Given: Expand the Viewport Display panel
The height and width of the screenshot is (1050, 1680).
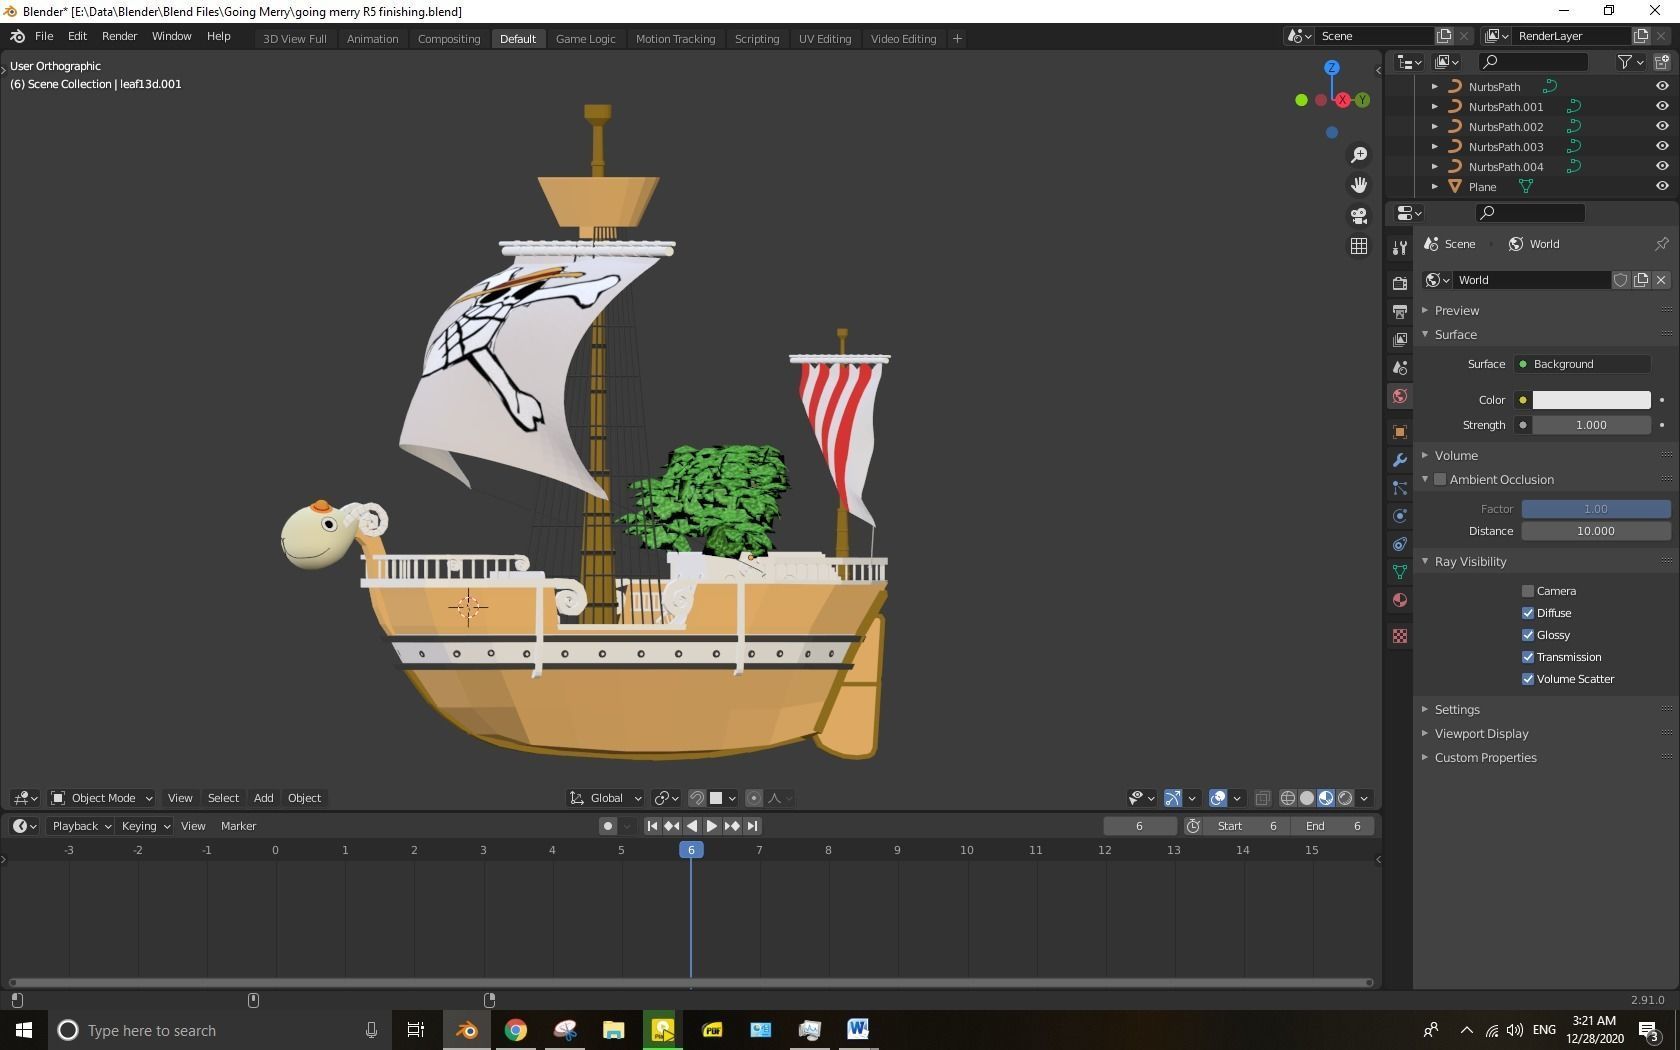Looking at the screenshot, I should (x=1481, y=734).
